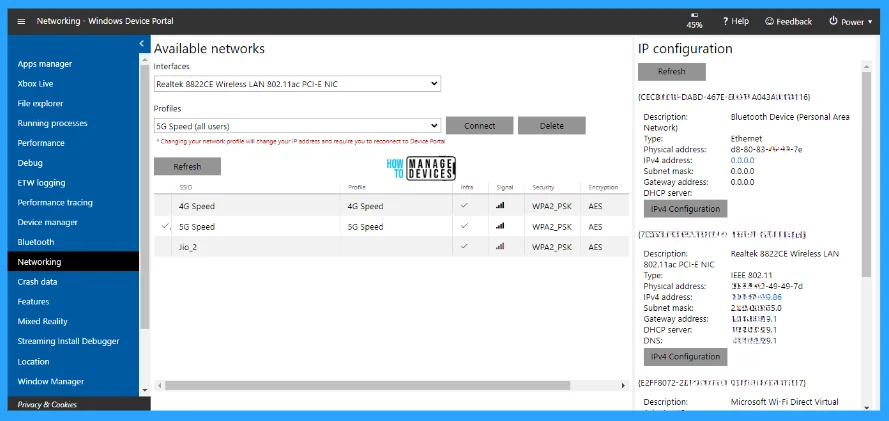The height and width of the screenshot is (421, 889).
Task: Go to Features page
Action: coord(33,301)
